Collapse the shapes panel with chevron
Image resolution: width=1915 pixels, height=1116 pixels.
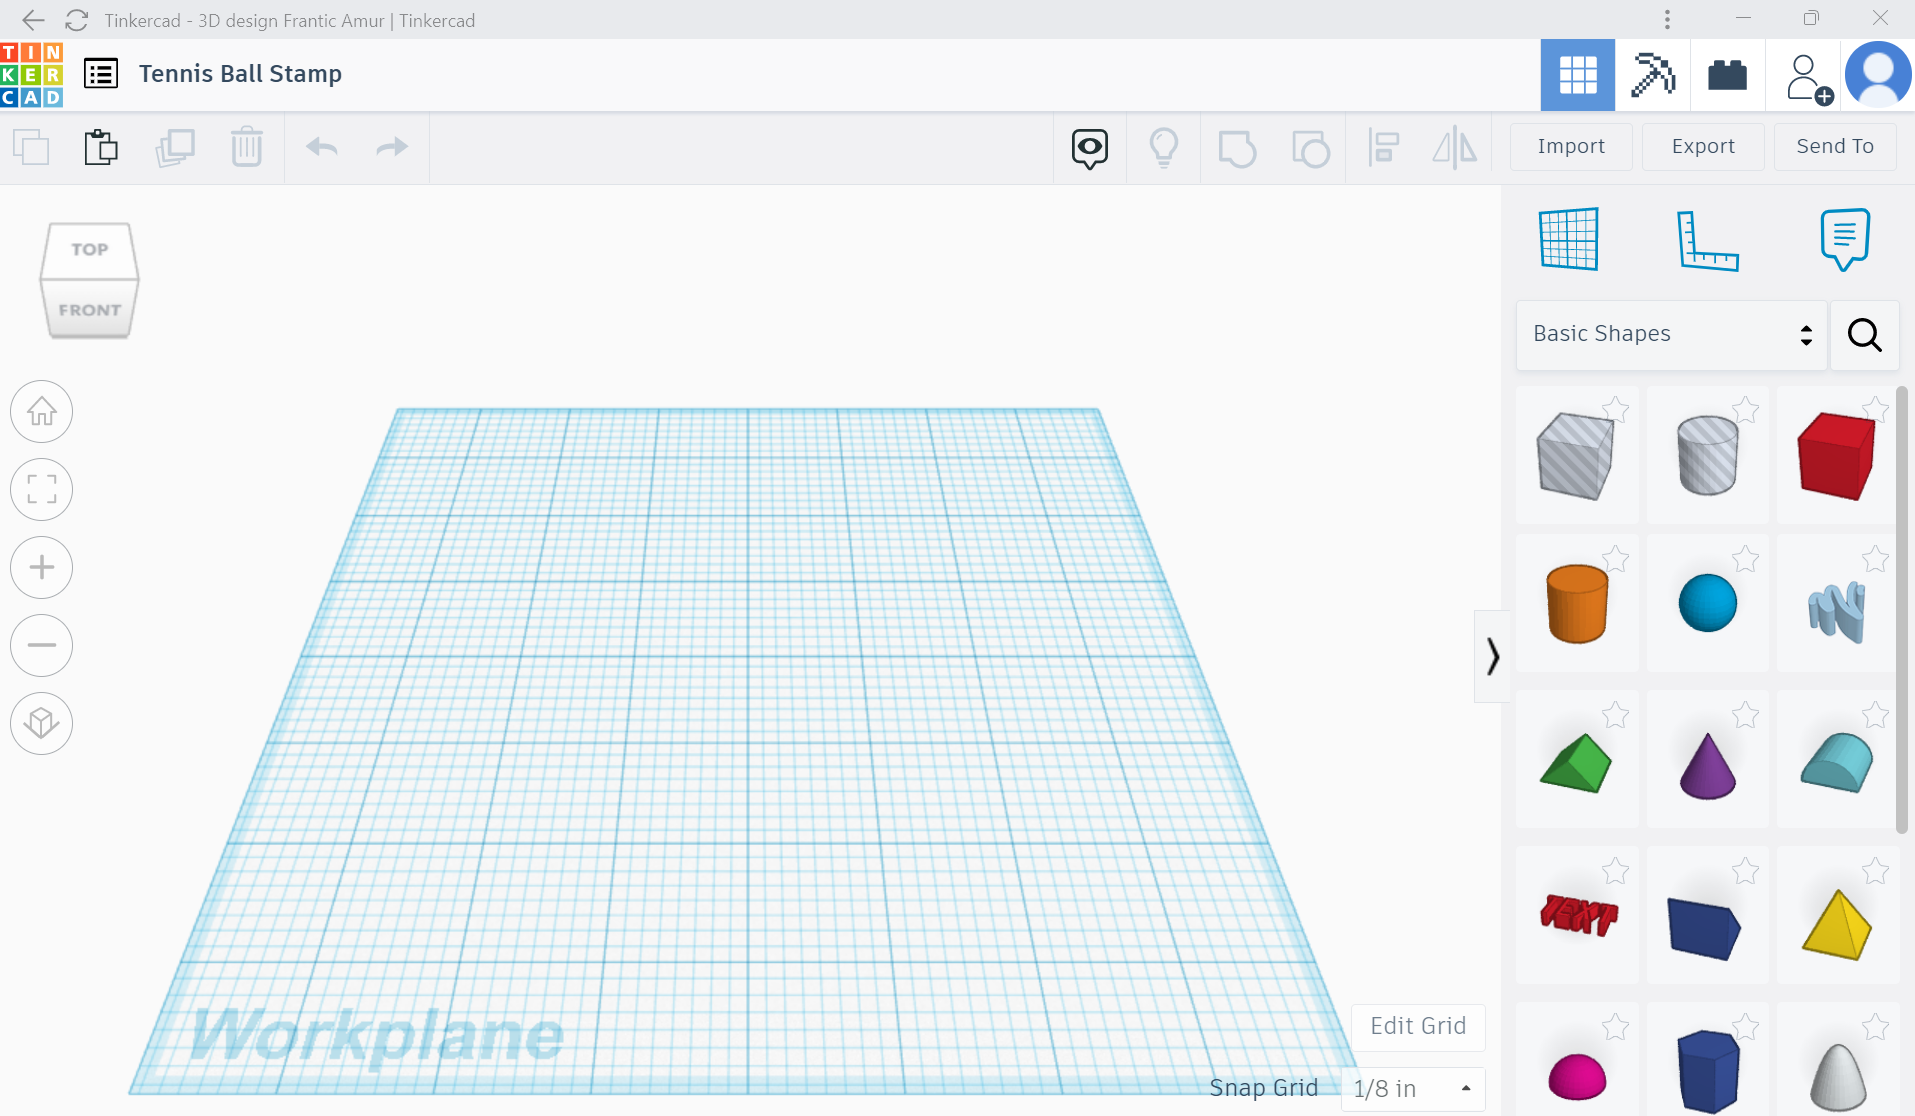(1492, 656)
